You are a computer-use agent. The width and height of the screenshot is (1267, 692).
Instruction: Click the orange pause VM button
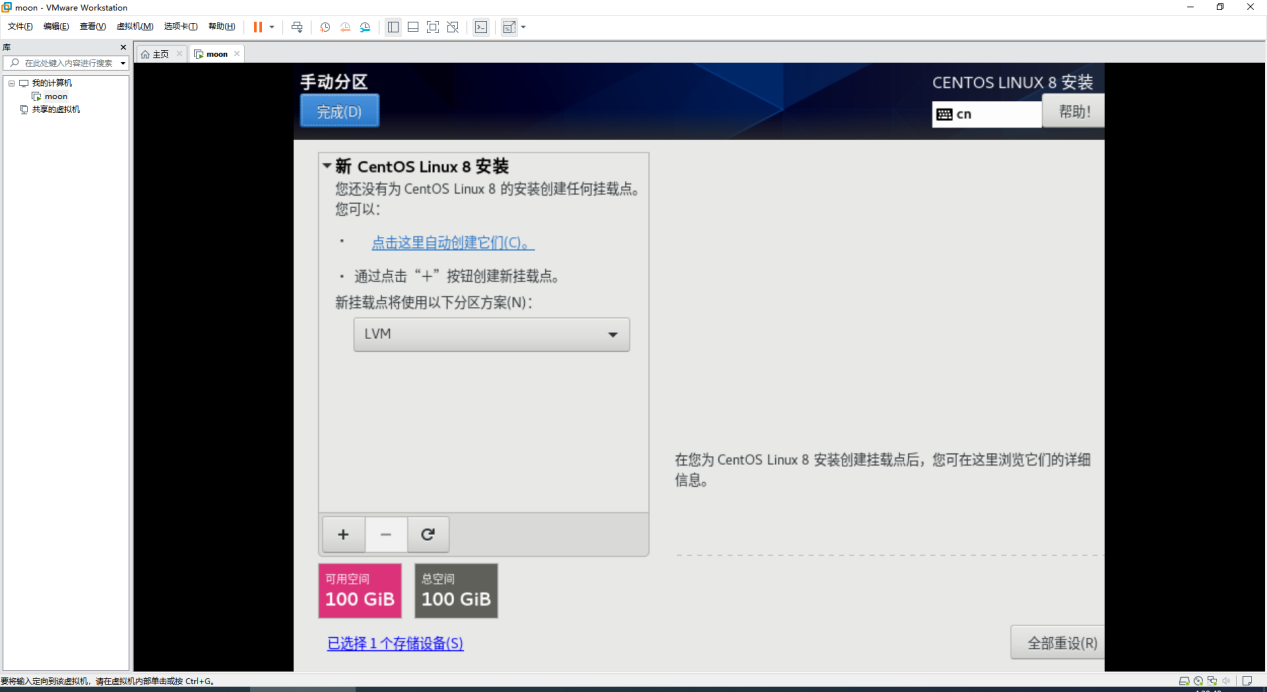pos(258,27)
